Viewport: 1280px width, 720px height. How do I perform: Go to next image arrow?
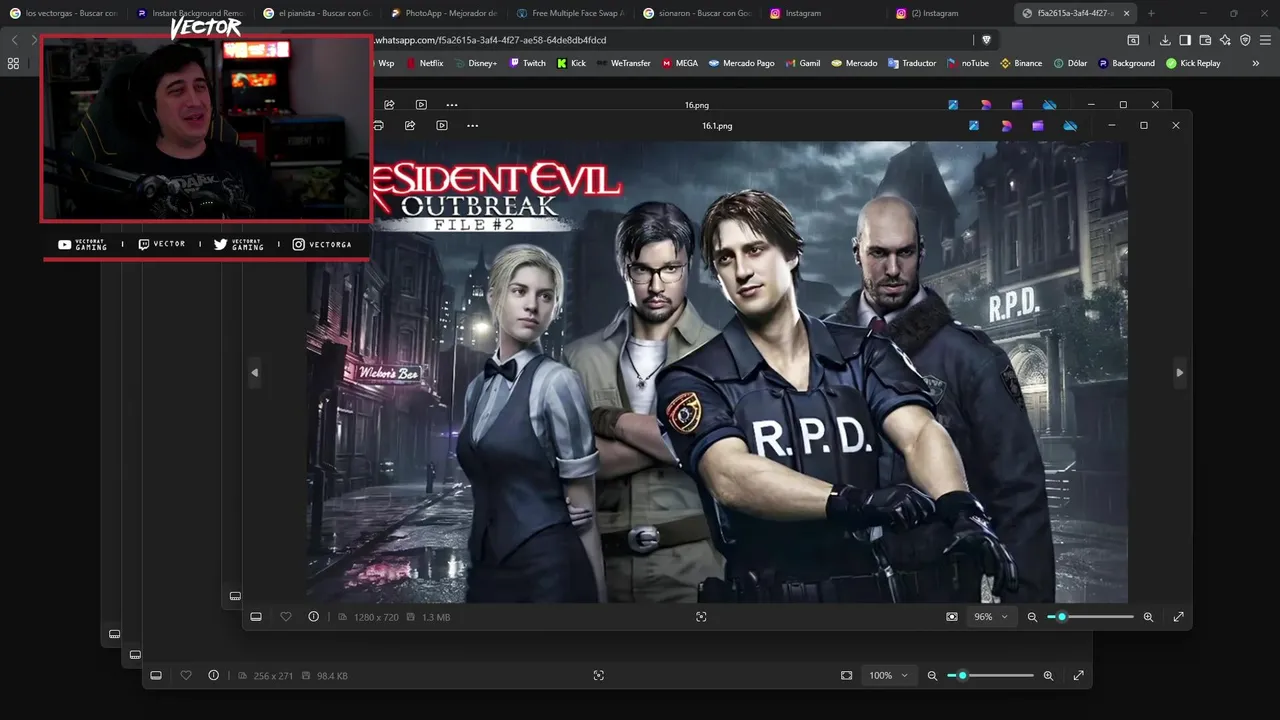pyautogui.click(x=1179, y=373)
